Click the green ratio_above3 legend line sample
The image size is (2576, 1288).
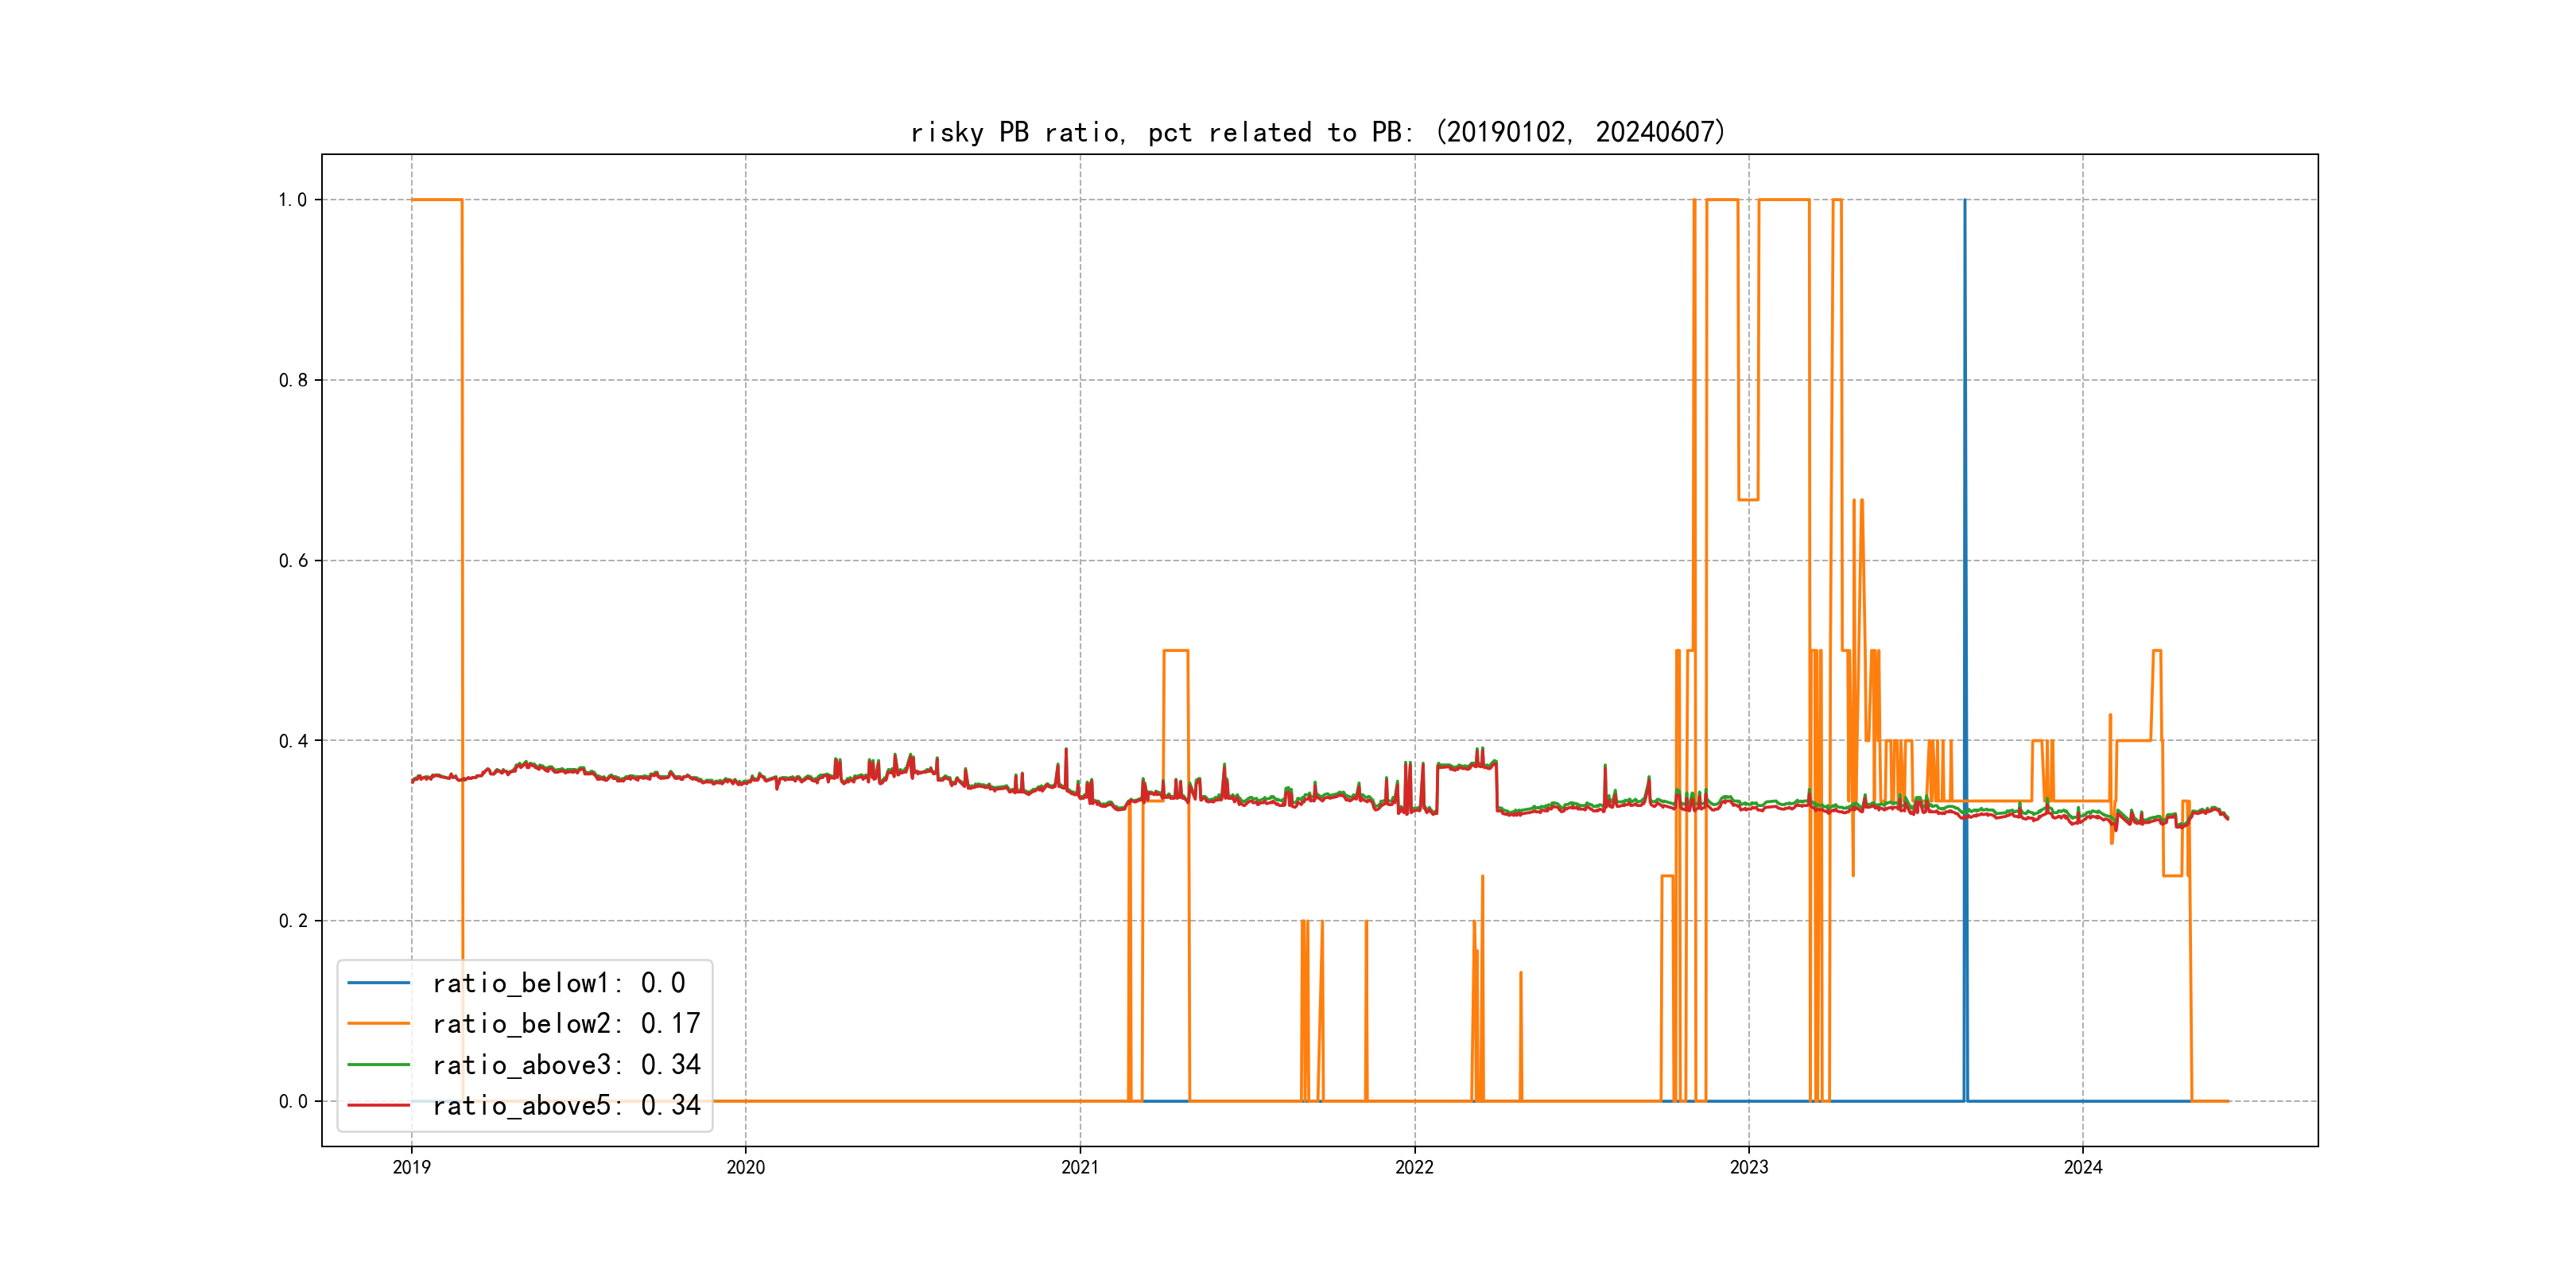pyautogui.click(x=378, y=1065)
